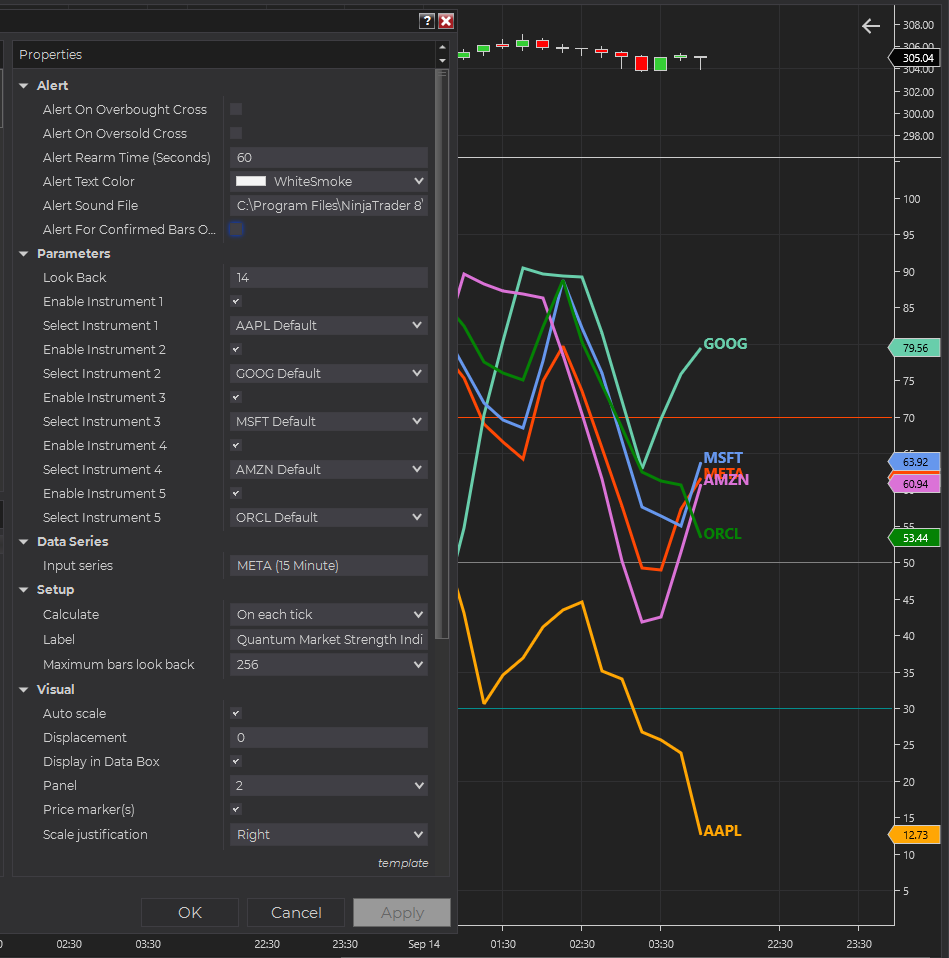Toggle Alert For Confirmed Bars checkbox
The height and width of the screenshot is (958, 949).
tap(236, 229)
